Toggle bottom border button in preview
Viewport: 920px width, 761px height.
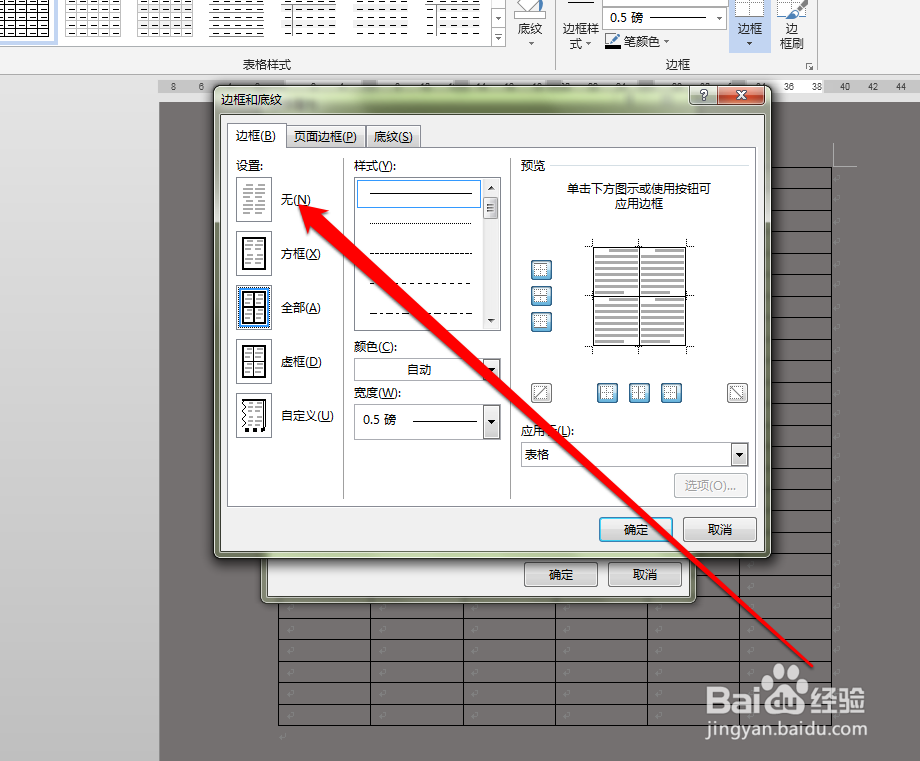click(x=541, y=322)
